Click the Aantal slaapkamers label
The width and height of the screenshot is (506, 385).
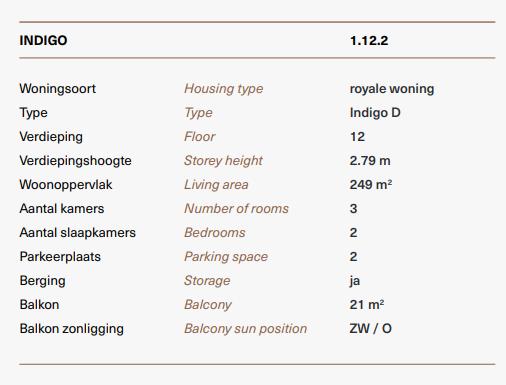click(x=78, y=233)
